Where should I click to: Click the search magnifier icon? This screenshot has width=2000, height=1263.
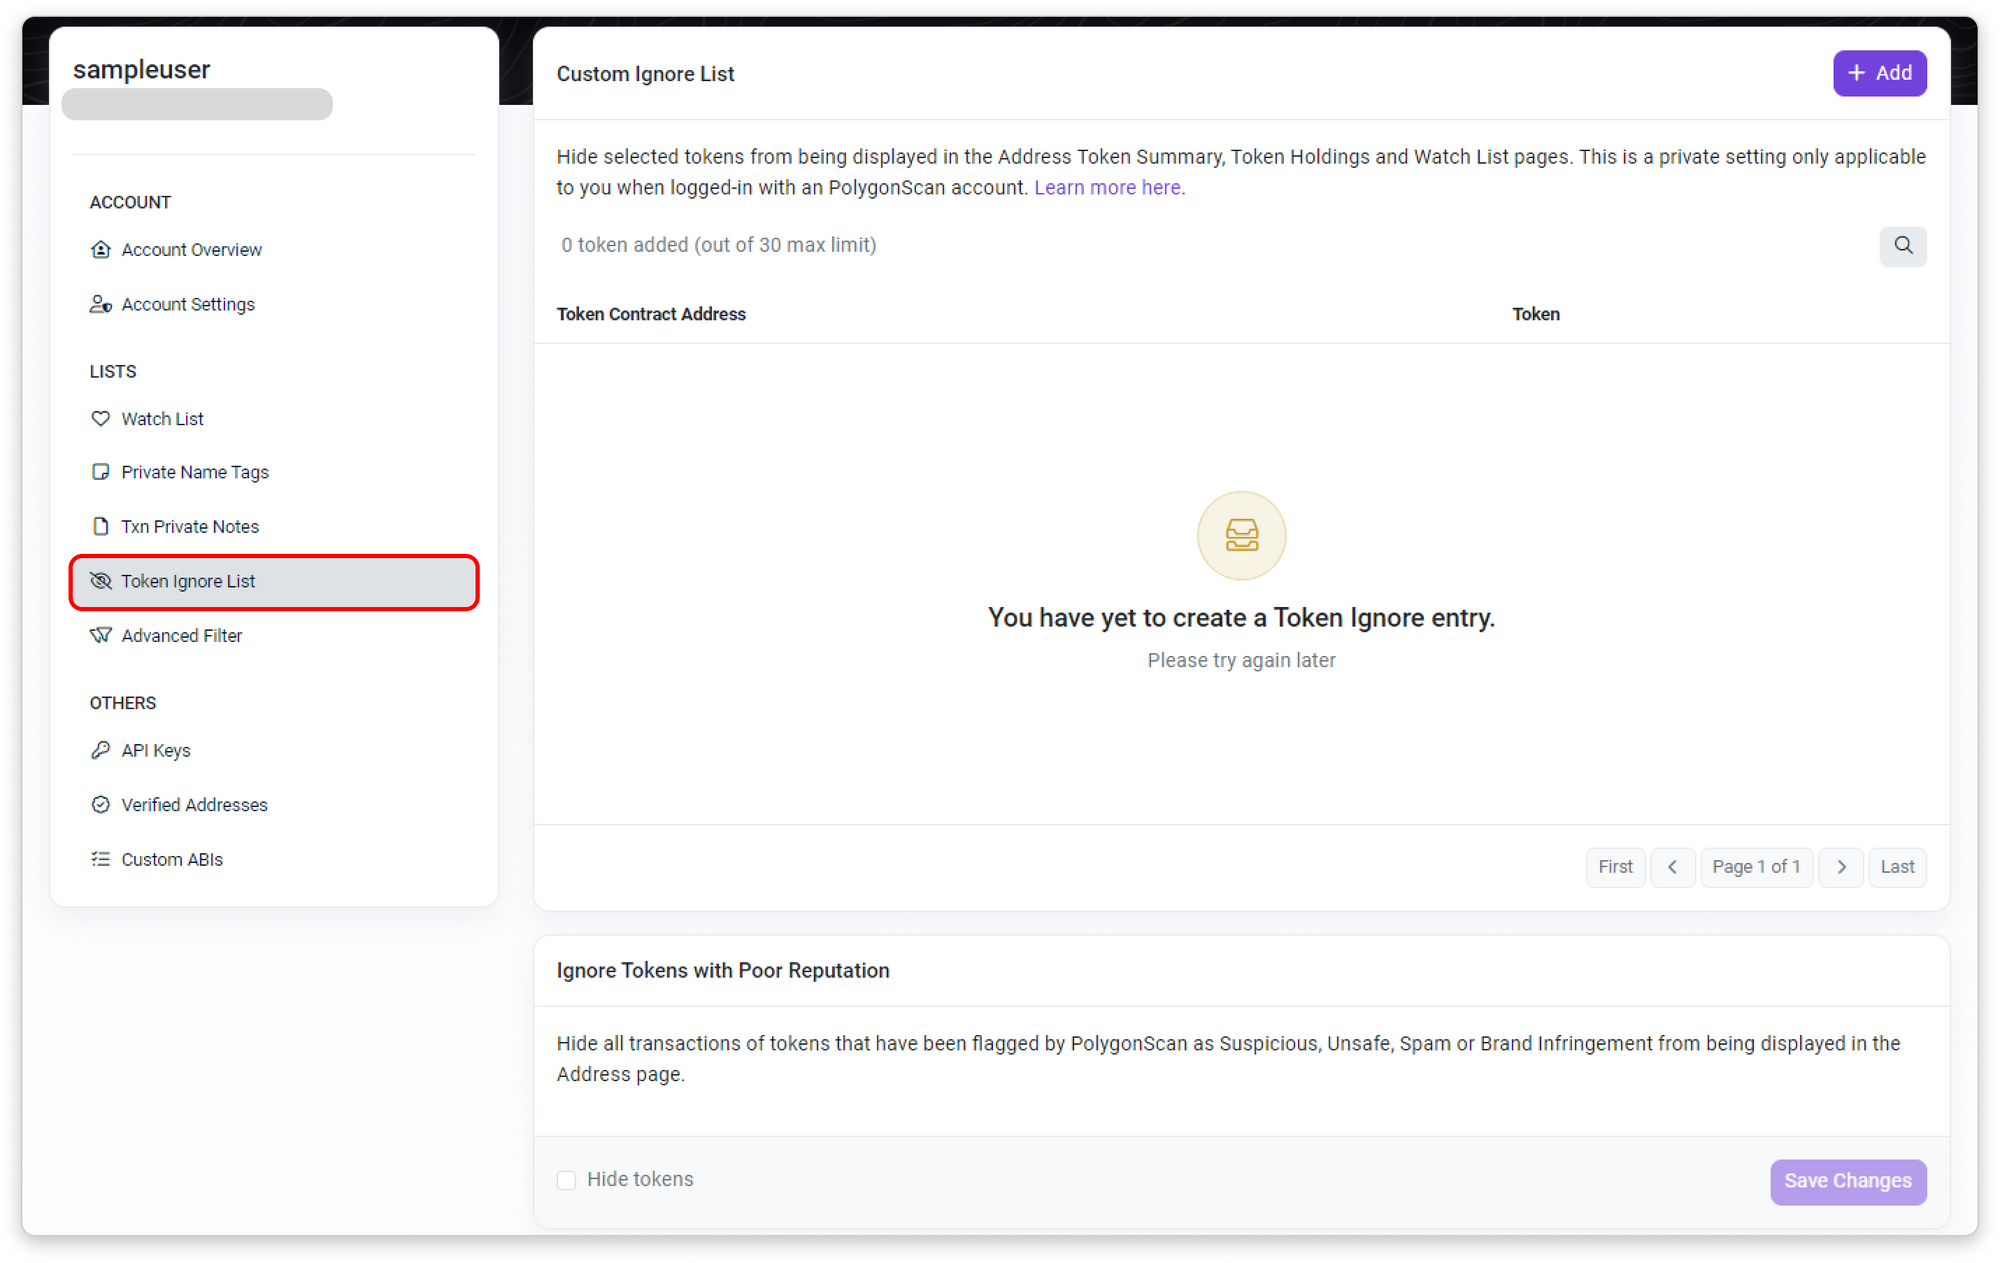pos(1902,246)
